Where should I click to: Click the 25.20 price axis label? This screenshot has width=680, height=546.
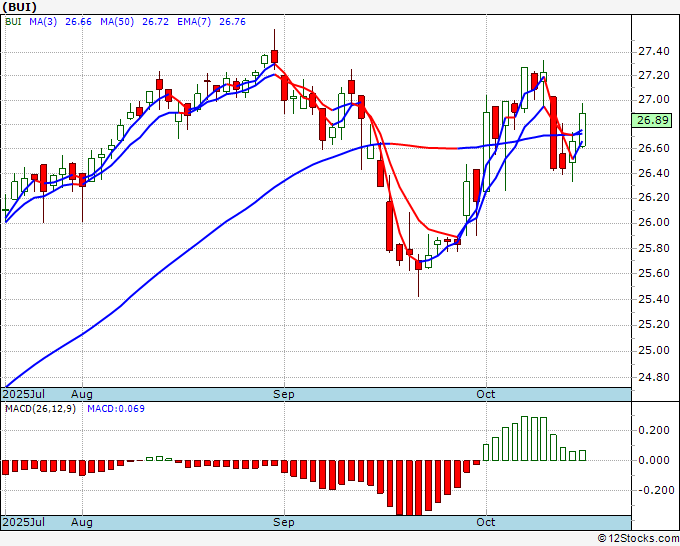[654, 324]
